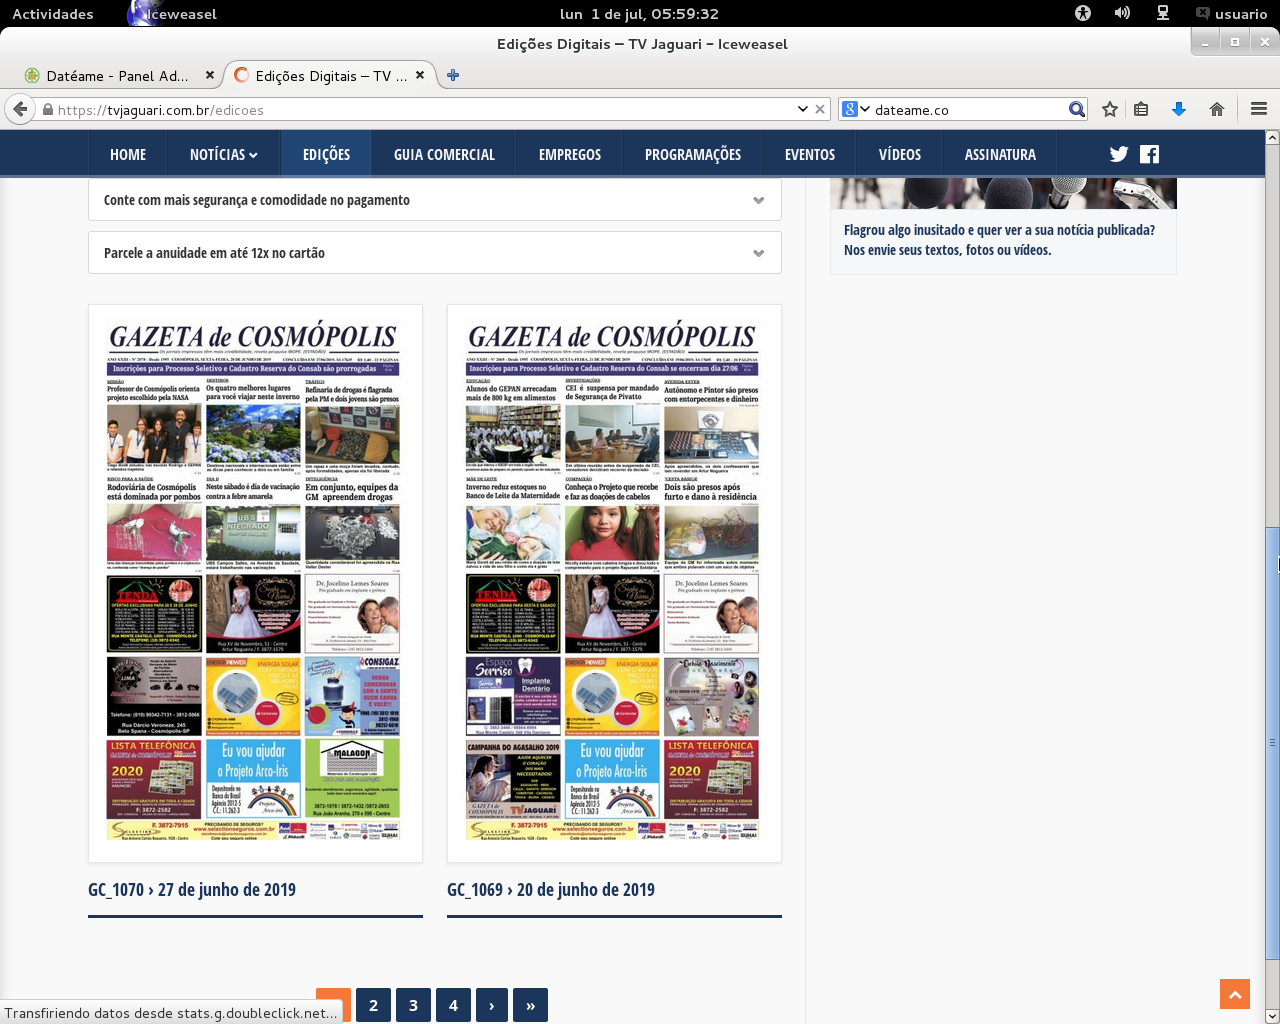Go to HOME in site navigation
1280x1024 pixels.
tap(128, 154)
